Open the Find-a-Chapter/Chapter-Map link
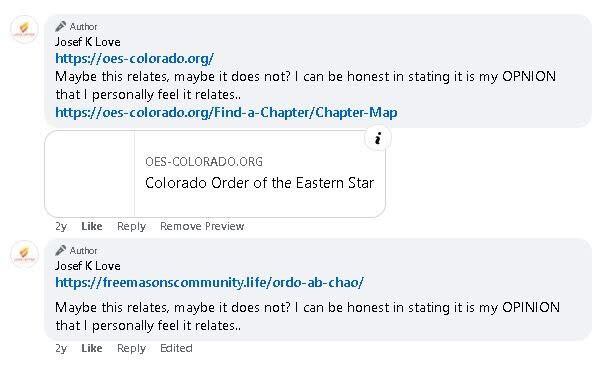This screenshot has height=375, width=614. [226, 113]
